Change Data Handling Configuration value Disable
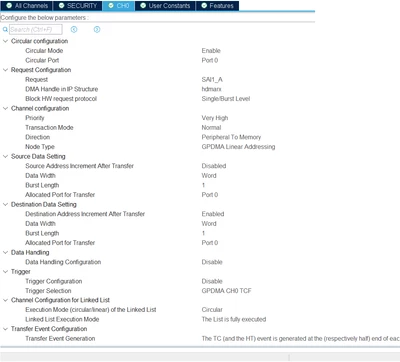Viewport: 400px width, 362px height. click(212, 262)
